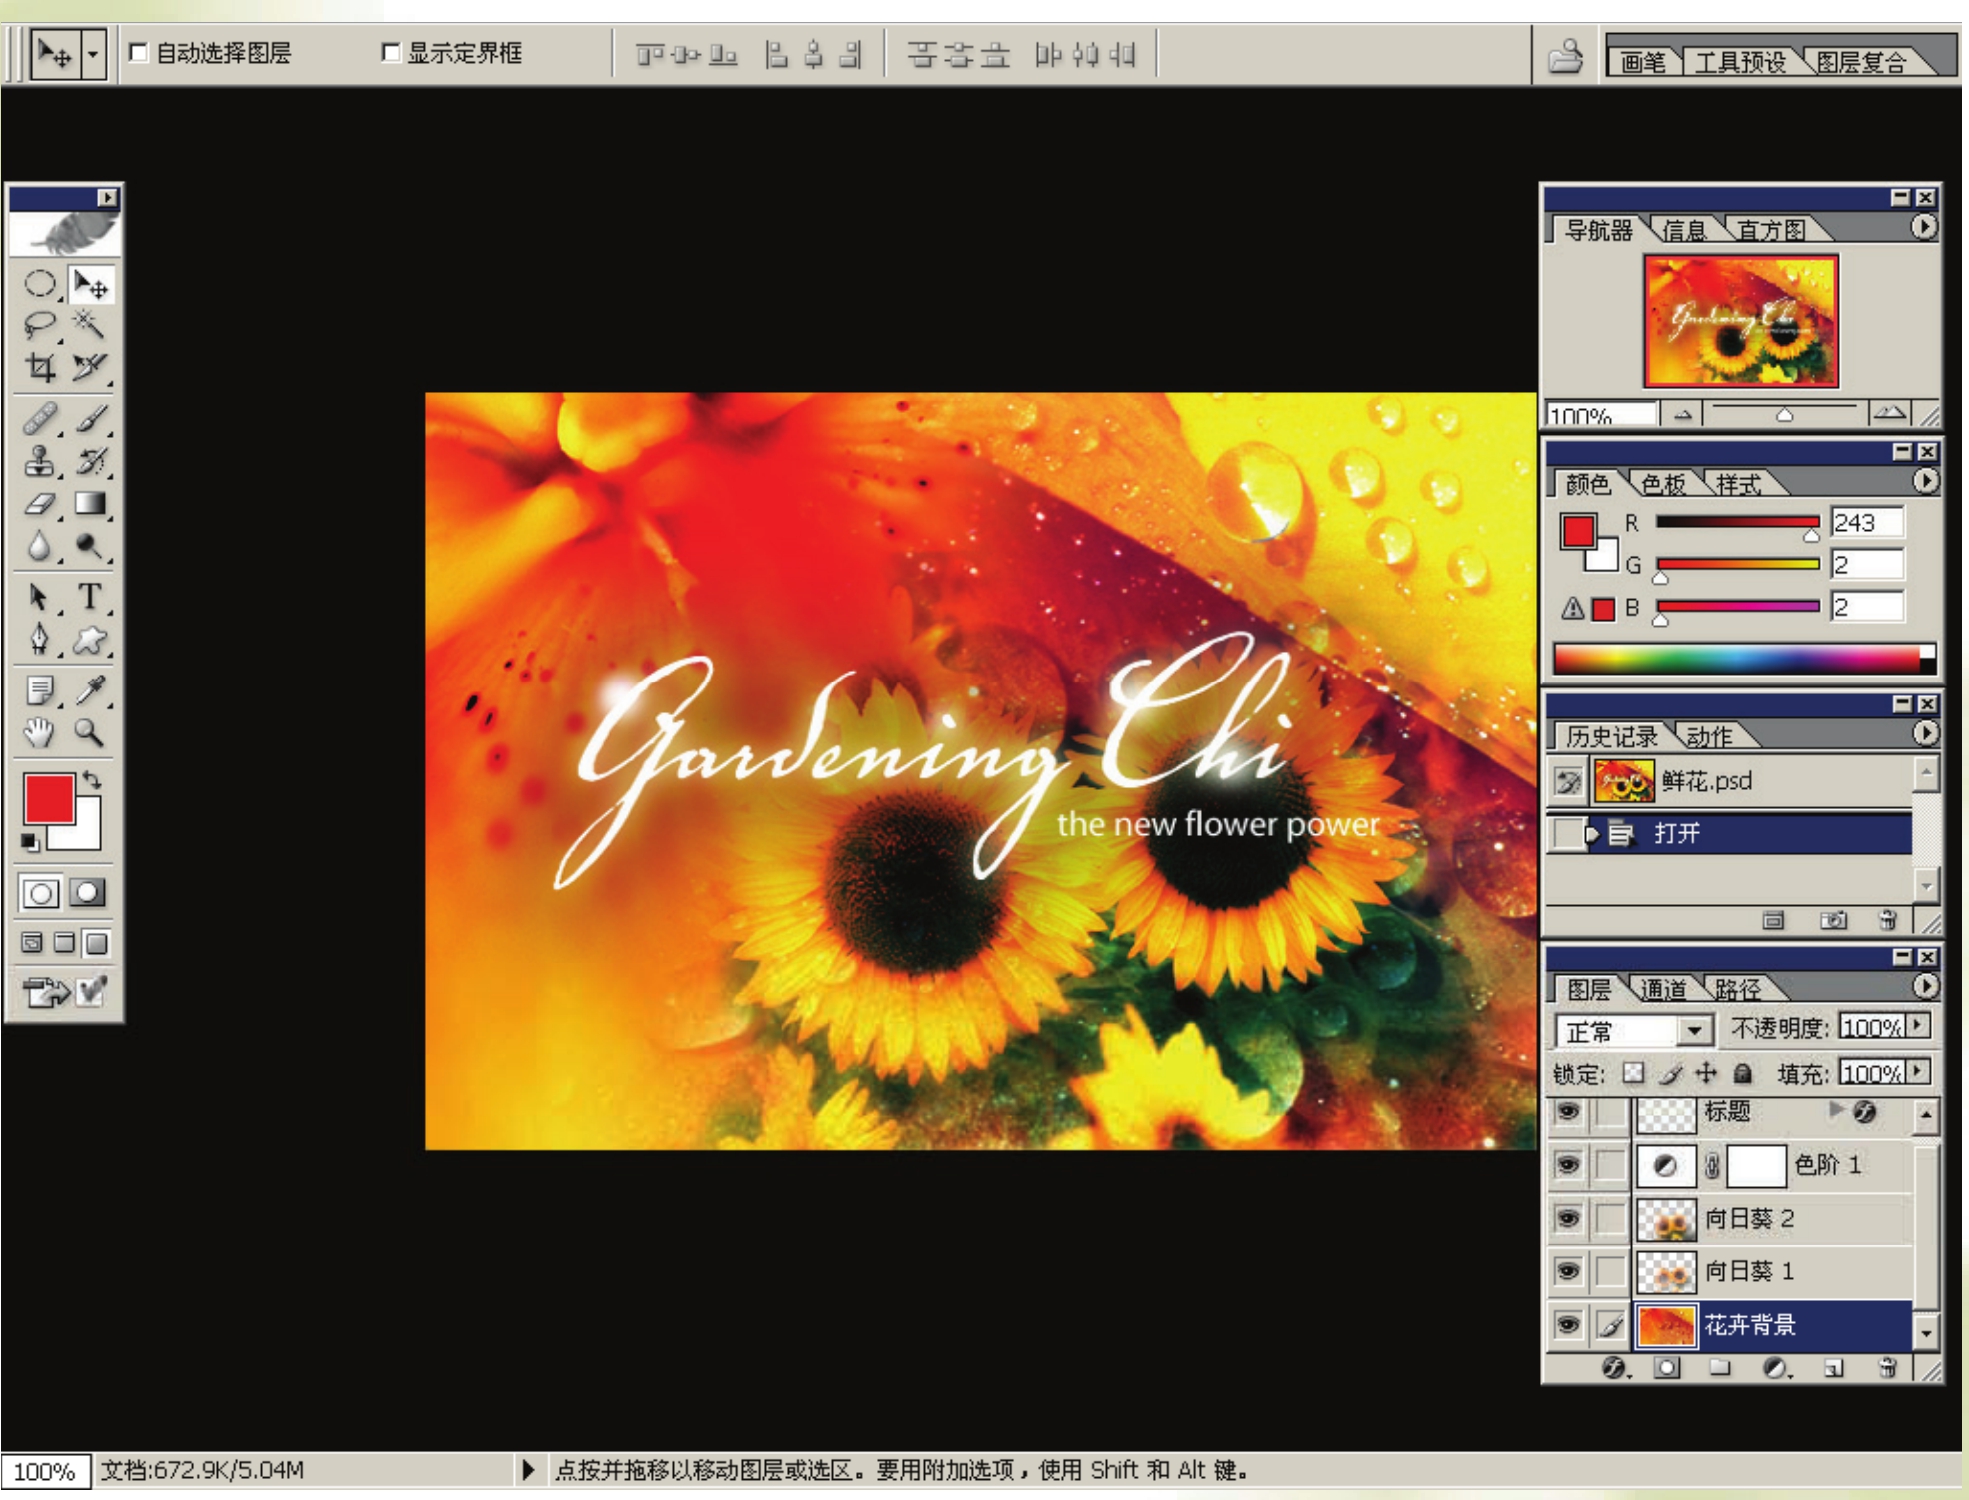Hide the 向日葵 2 layer eye icon
Viewport: 1969px width, 1500px height.
(1568, 1218)
